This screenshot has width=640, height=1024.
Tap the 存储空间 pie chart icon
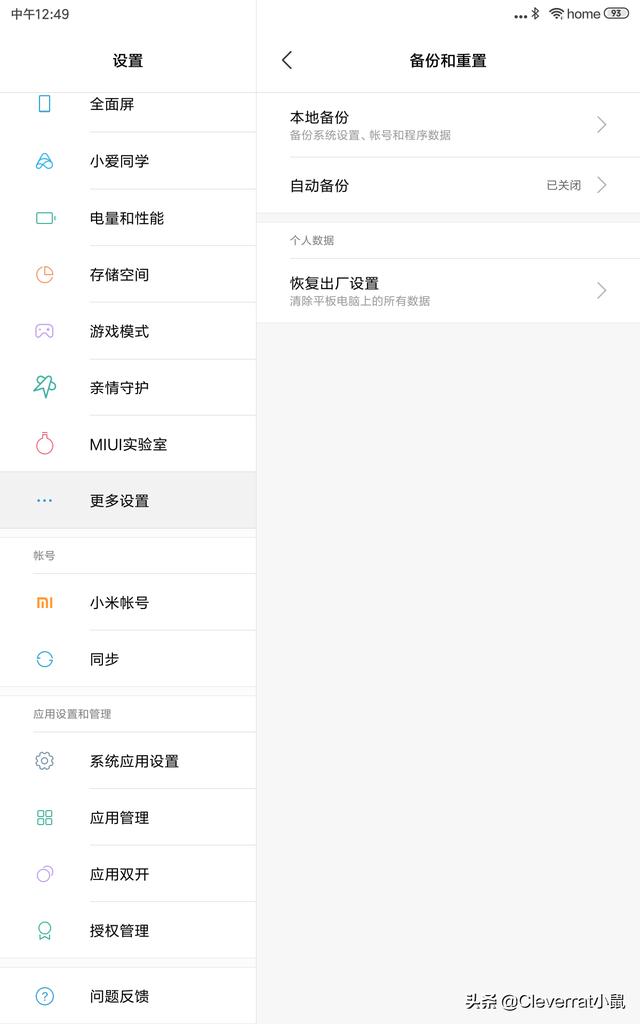[44, 274]
